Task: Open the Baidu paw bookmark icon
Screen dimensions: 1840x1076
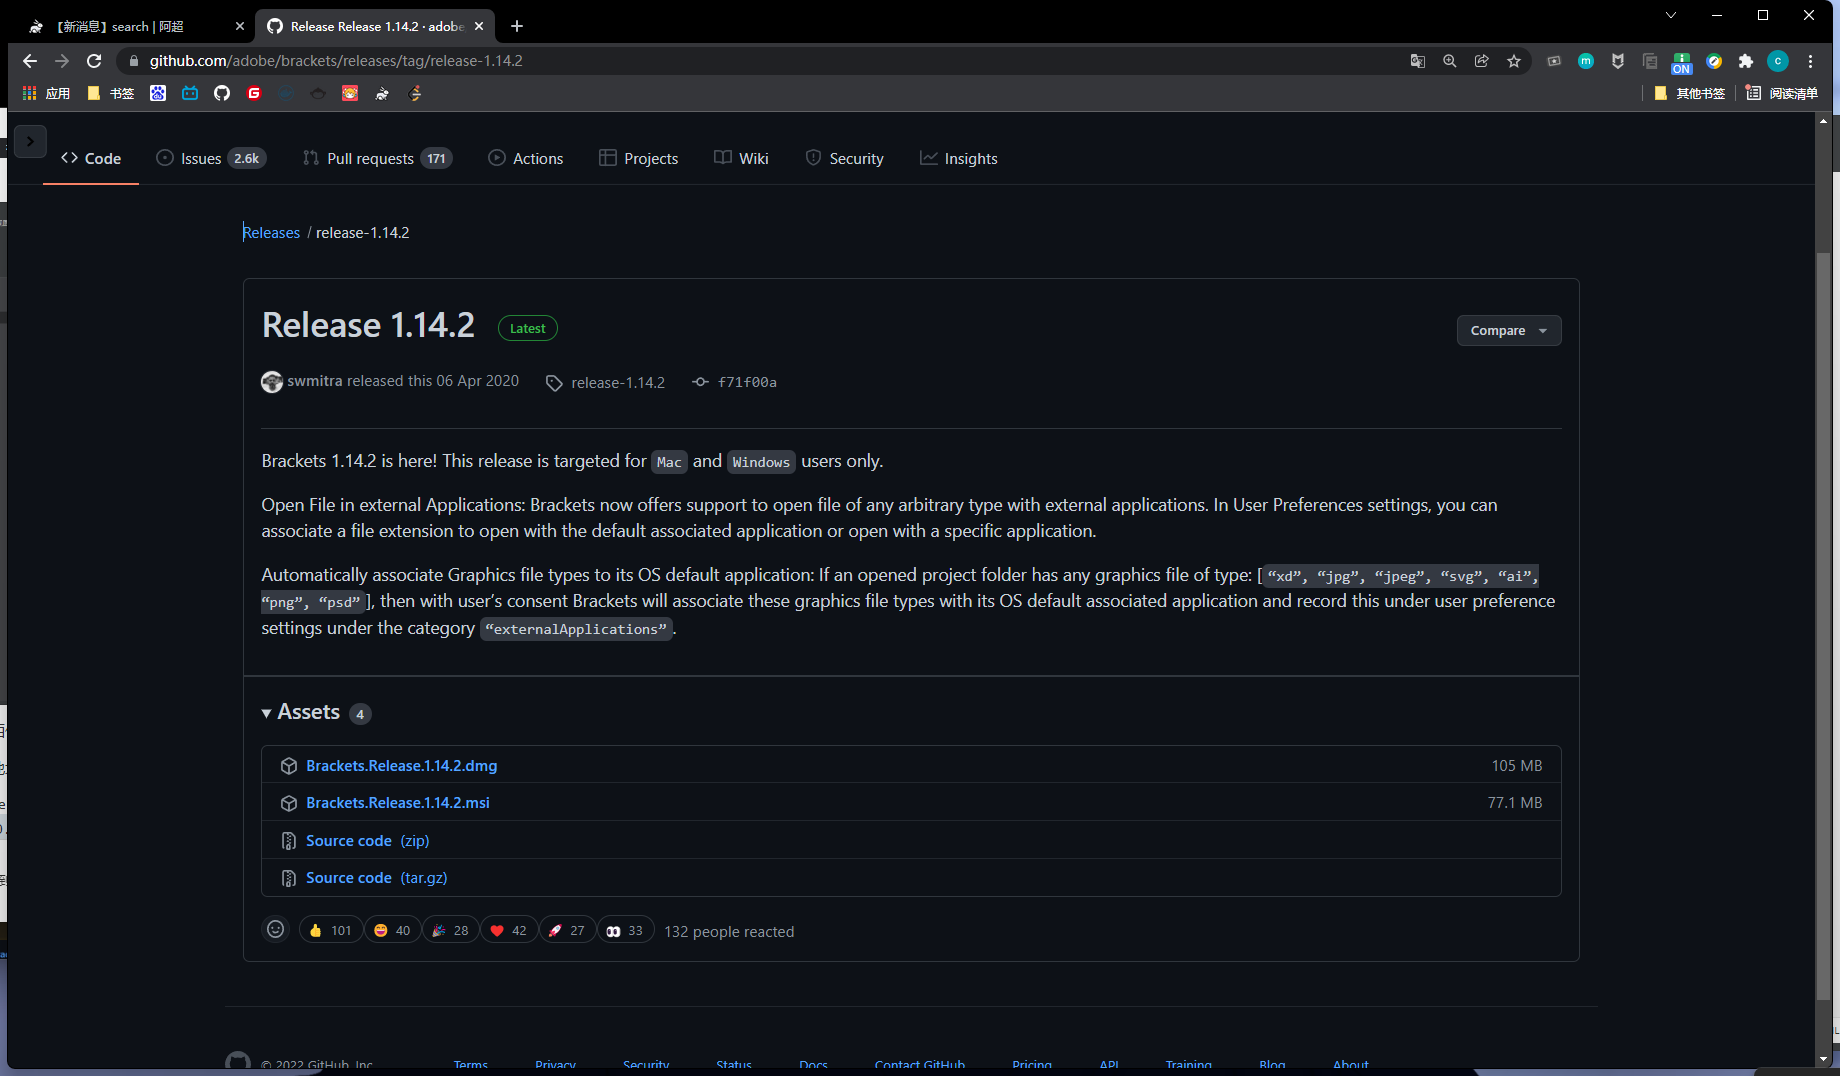Action: coord(158,93)
